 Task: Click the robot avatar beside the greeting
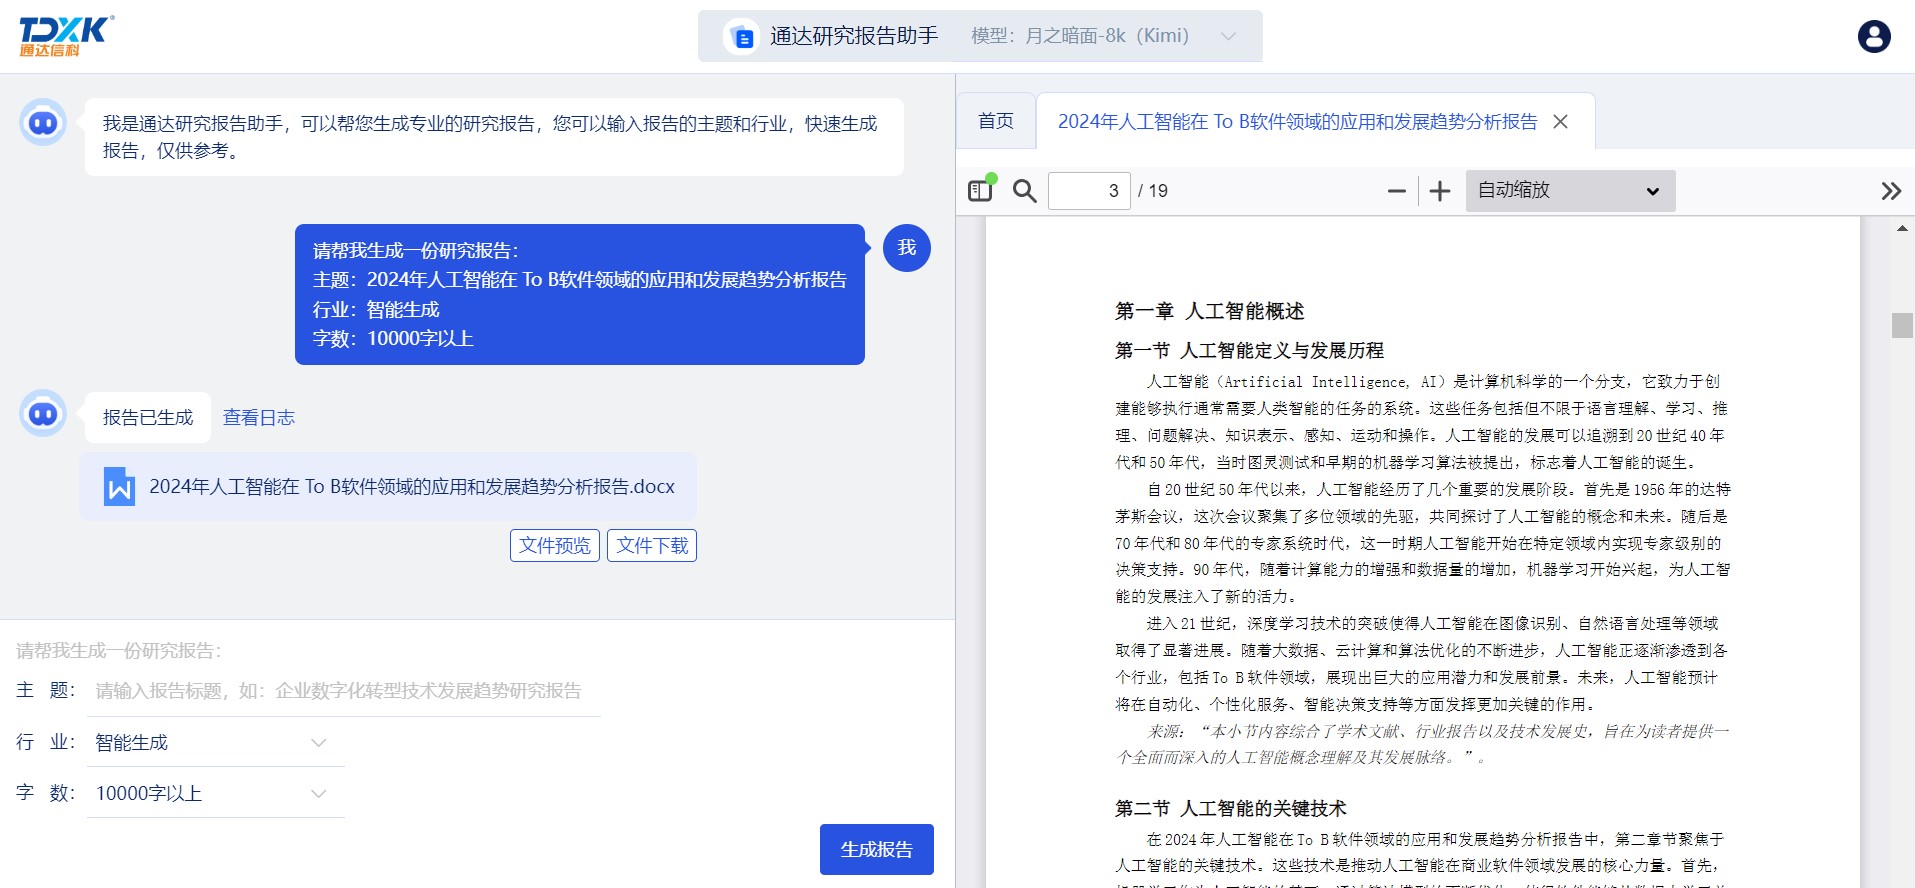point(43,123)
